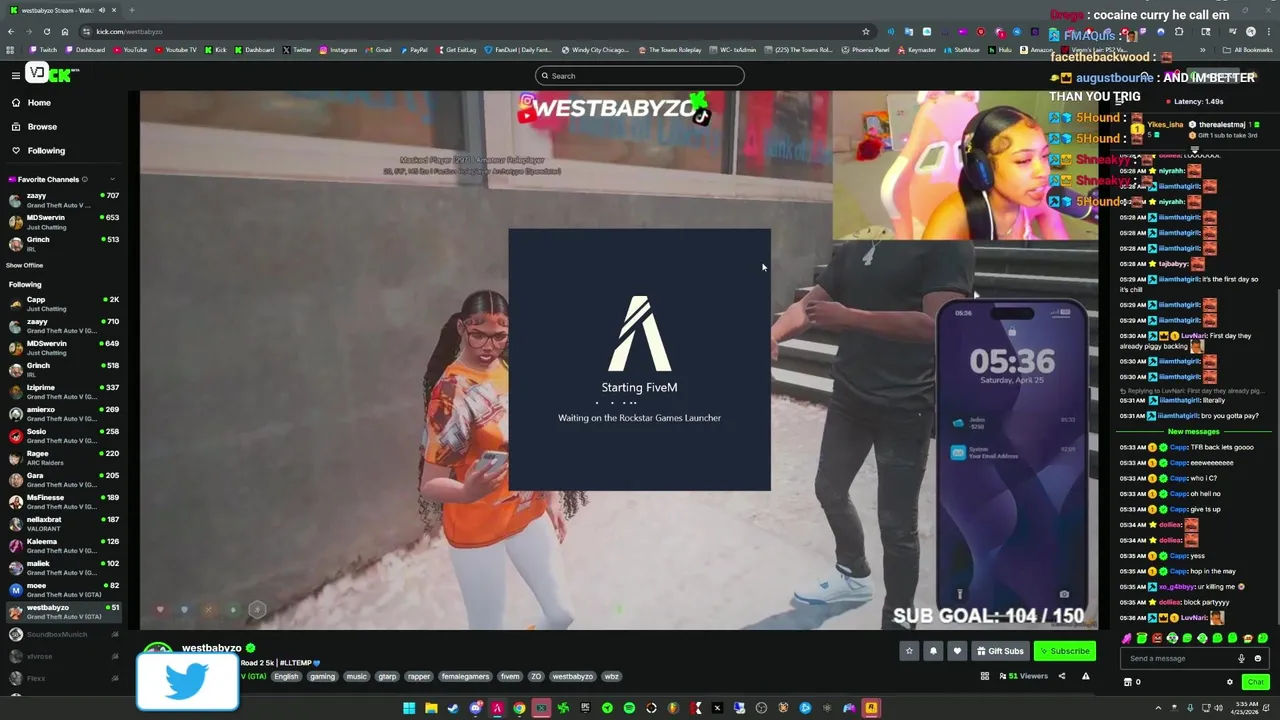Collapse the Favorite Channels section

112,180
